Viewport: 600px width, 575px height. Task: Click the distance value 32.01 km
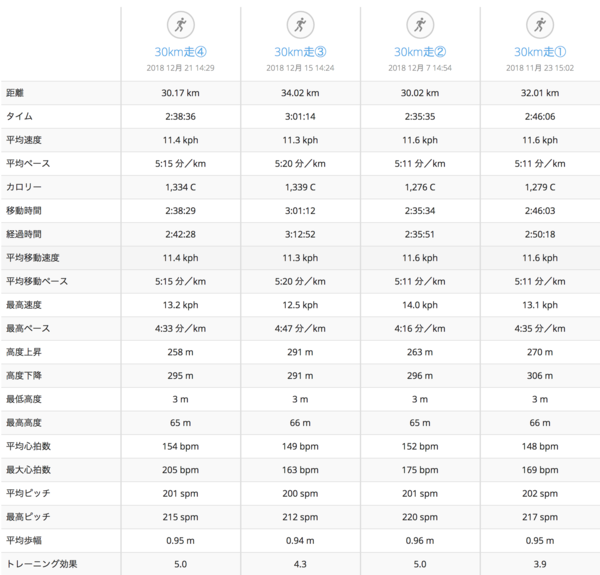pyautogui.click(x=540, y=93)
